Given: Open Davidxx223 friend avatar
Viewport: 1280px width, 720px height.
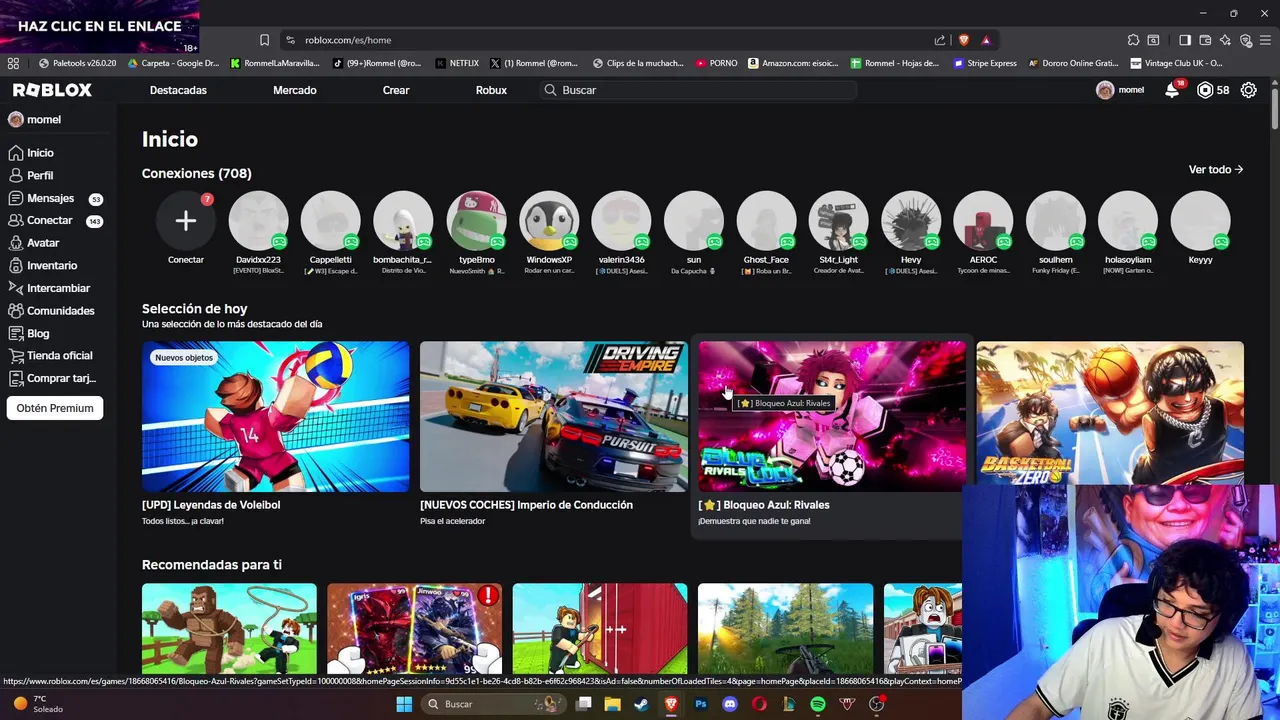Looking at the screenshot, I should (x=258, y=221).
